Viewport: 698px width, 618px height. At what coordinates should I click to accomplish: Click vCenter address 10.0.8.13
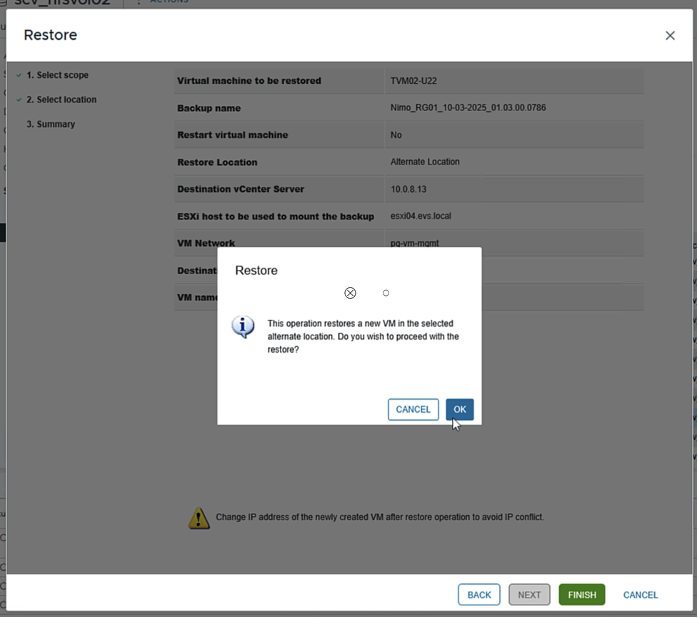408,189
